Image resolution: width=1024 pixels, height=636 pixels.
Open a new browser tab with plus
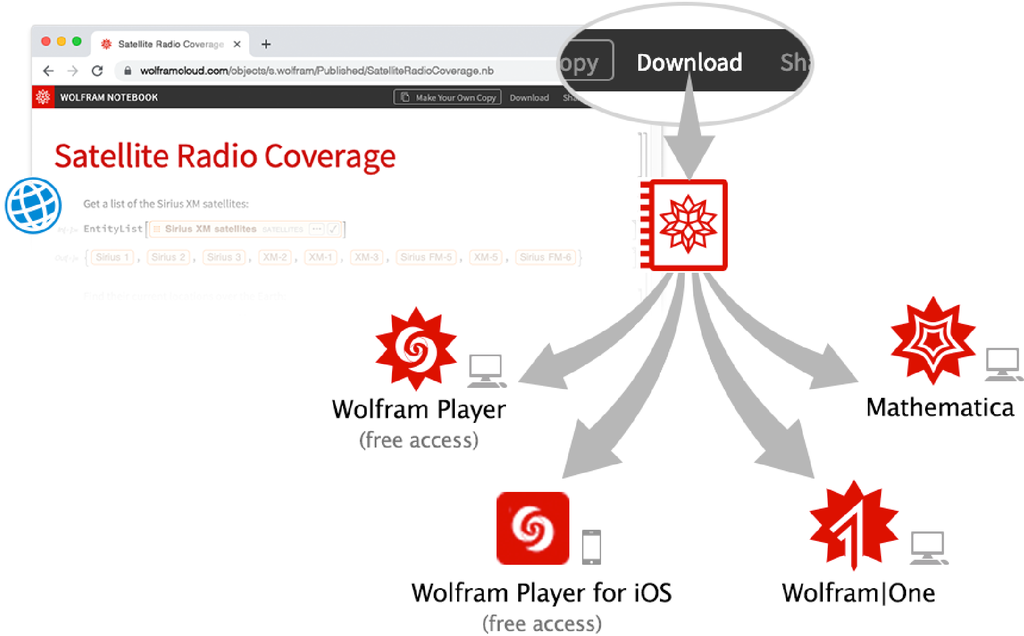click(x=266, y=44)
